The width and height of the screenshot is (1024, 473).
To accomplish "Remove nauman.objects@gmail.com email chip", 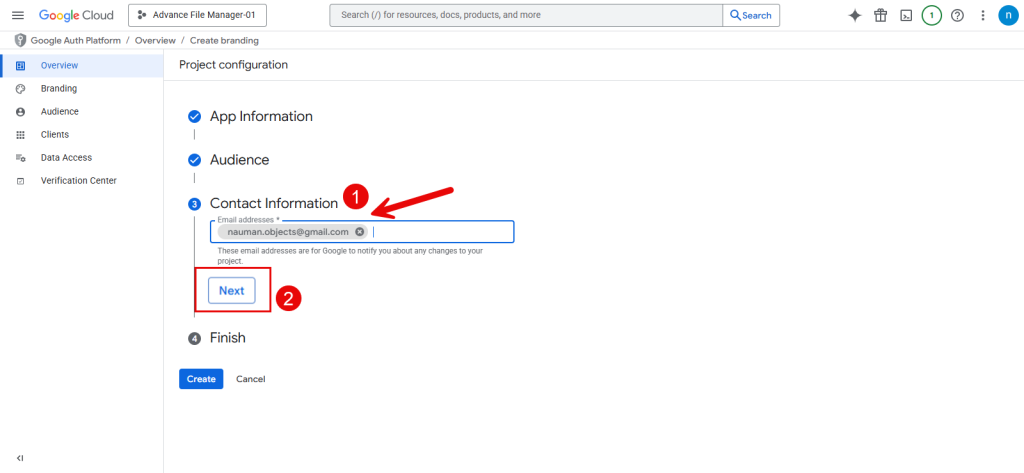I will pos(359,232).
